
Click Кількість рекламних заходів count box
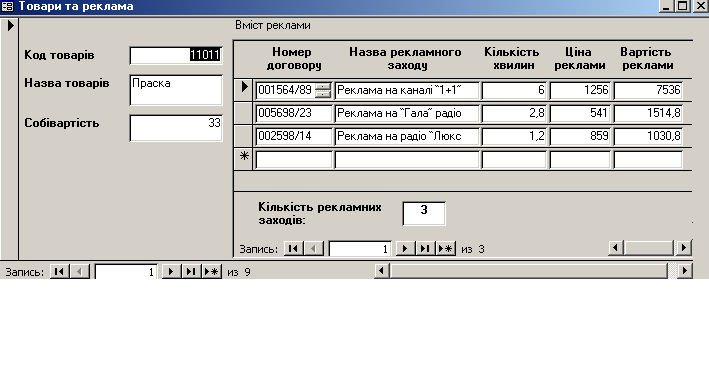click(x=424, y=213)
